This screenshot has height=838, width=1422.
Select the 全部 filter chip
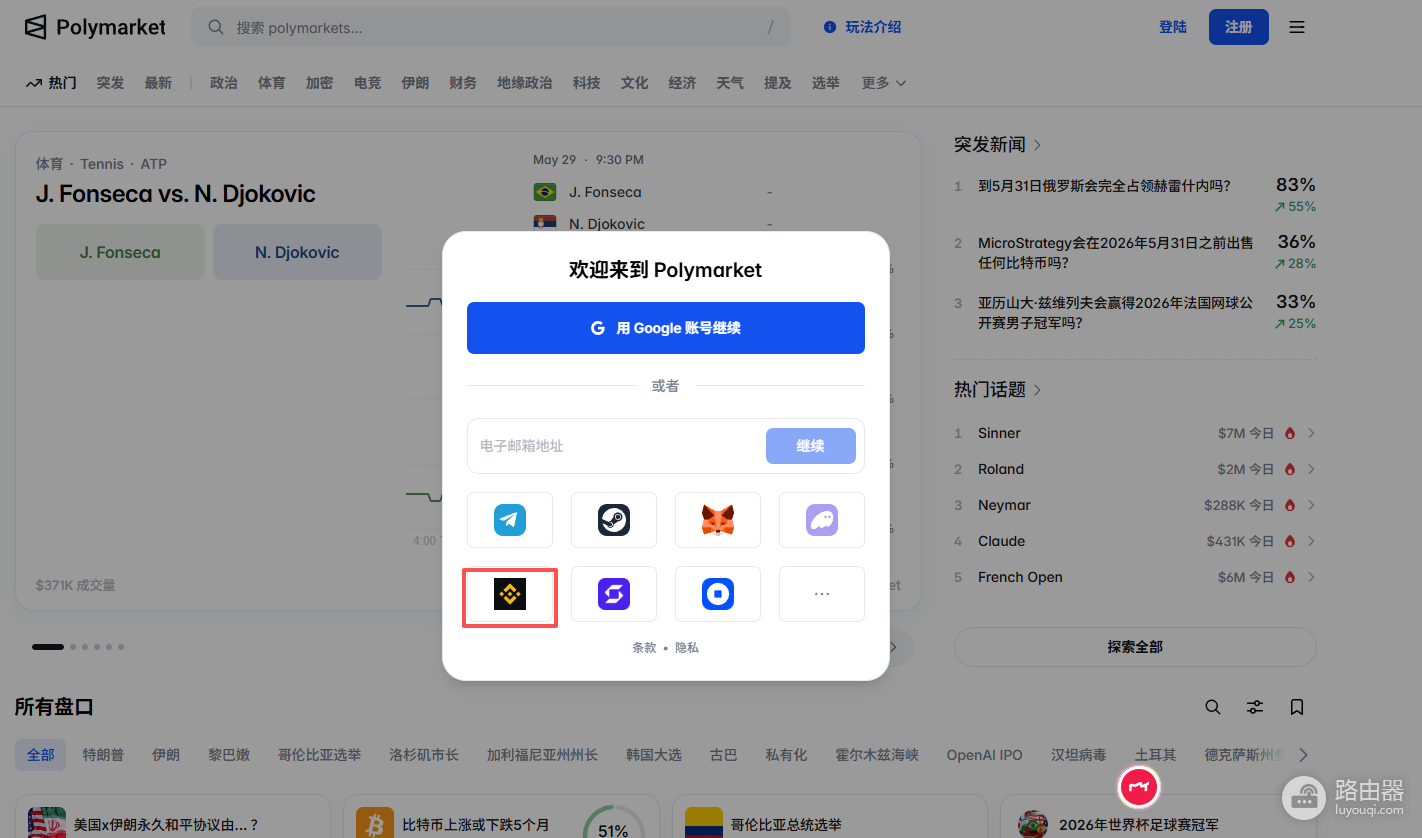[x=41, y=755]
